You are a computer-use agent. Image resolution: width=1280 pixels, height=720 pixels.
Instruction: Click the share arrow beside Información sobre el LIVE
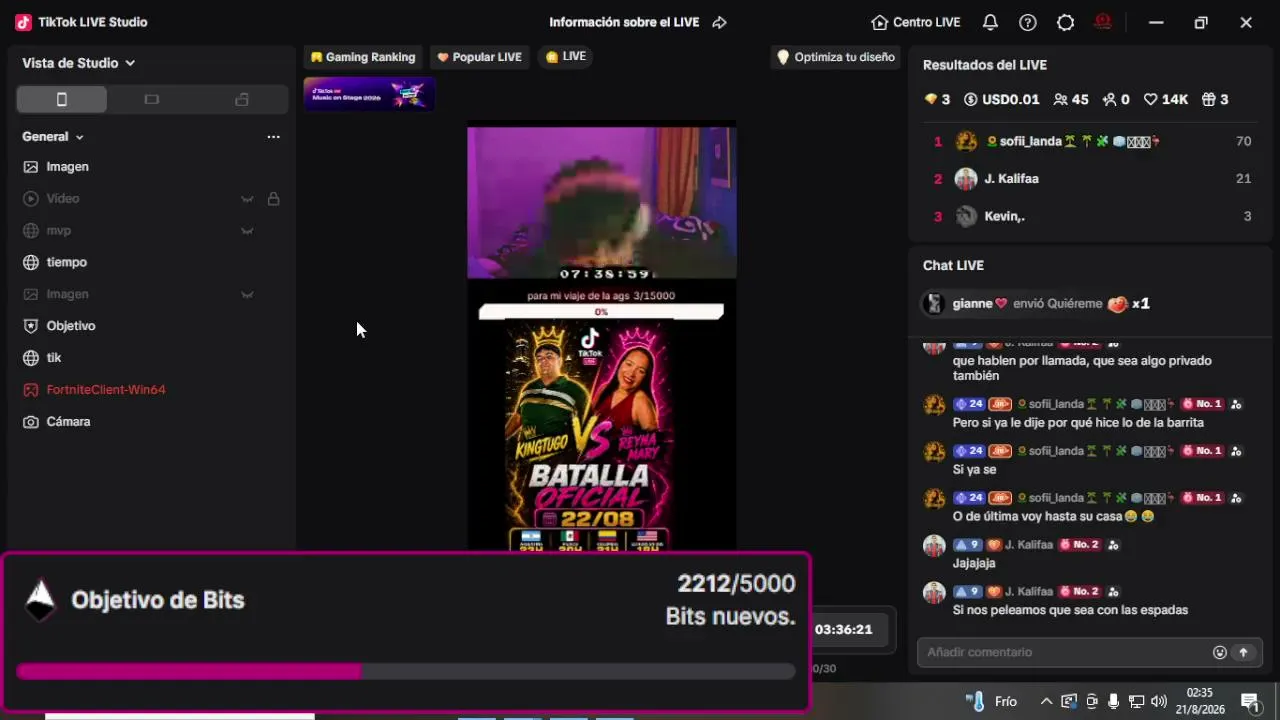(719, 22)
